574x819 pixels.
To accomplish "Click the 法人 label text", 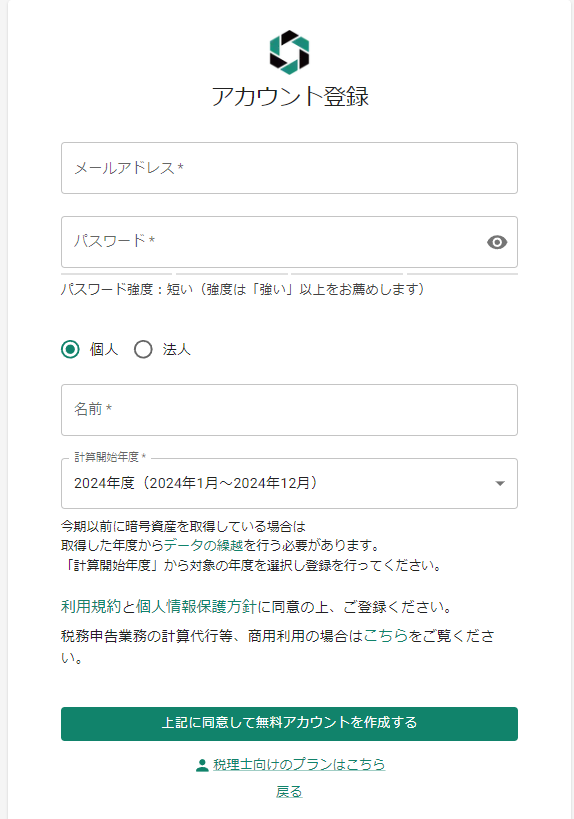I will [177, 349].
